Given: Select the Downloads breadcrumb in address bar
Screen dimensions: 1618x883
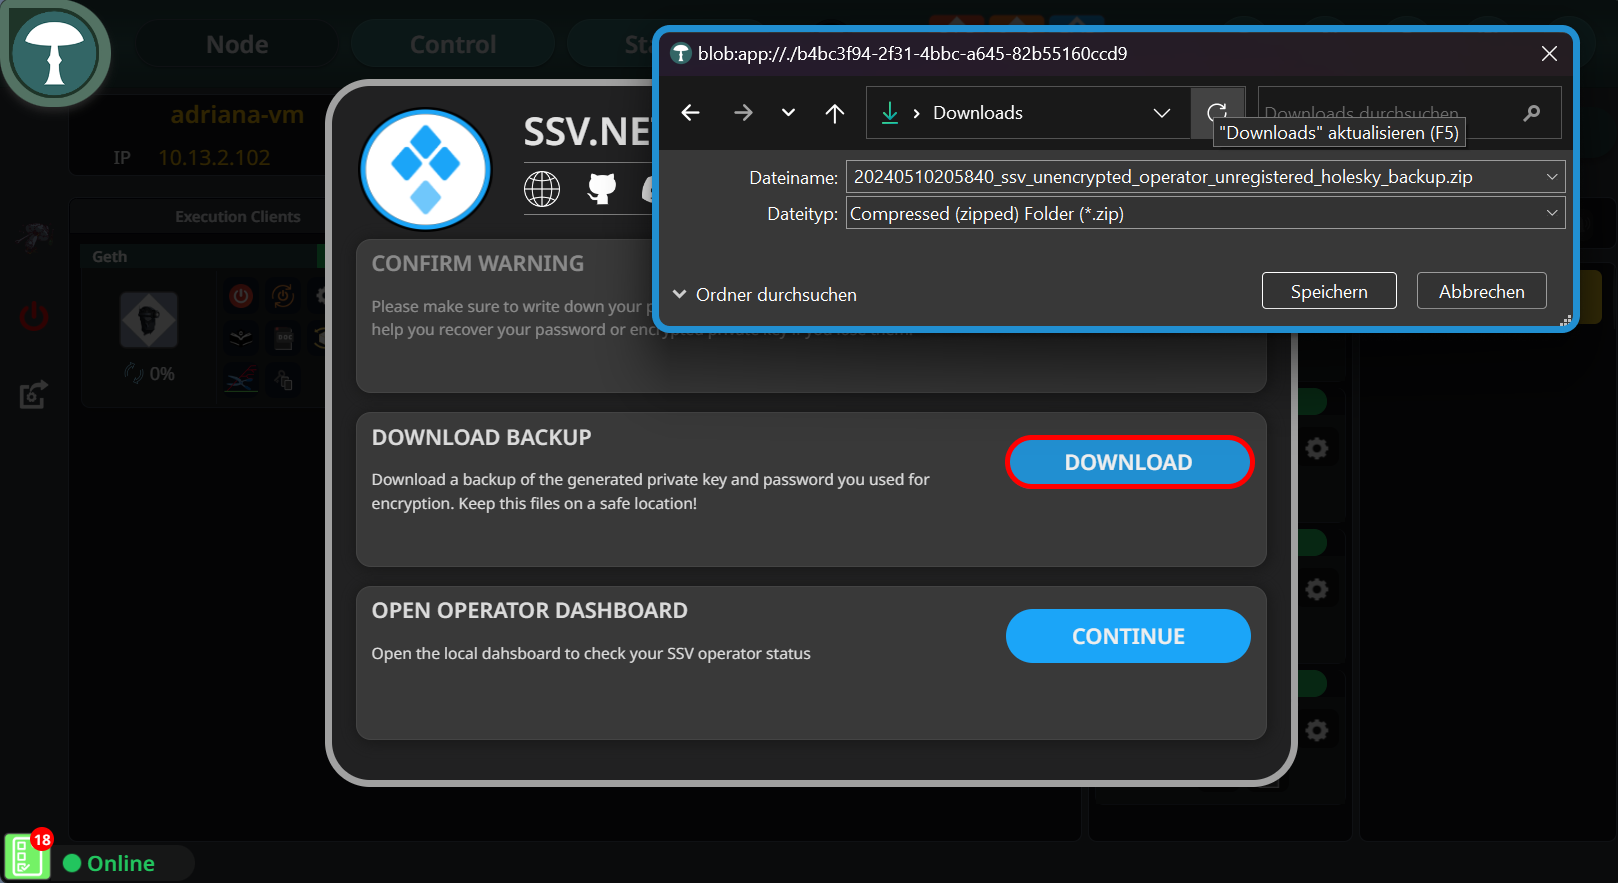Looking at the screenshot, I should click(977, 113).
